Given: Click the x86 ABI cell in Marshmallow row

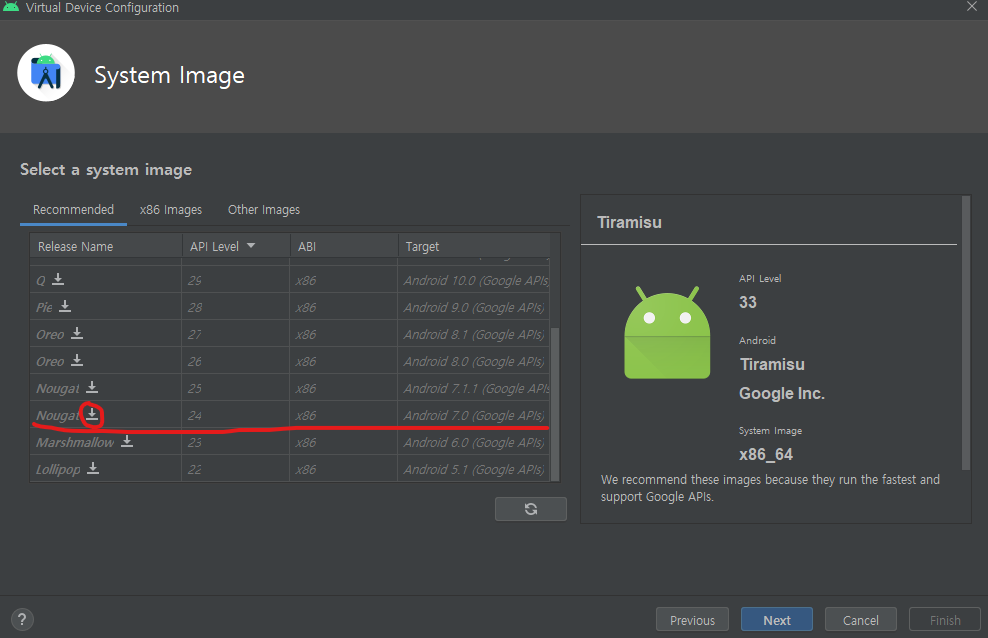Looking at the screenshot, I should click(344, 442).
